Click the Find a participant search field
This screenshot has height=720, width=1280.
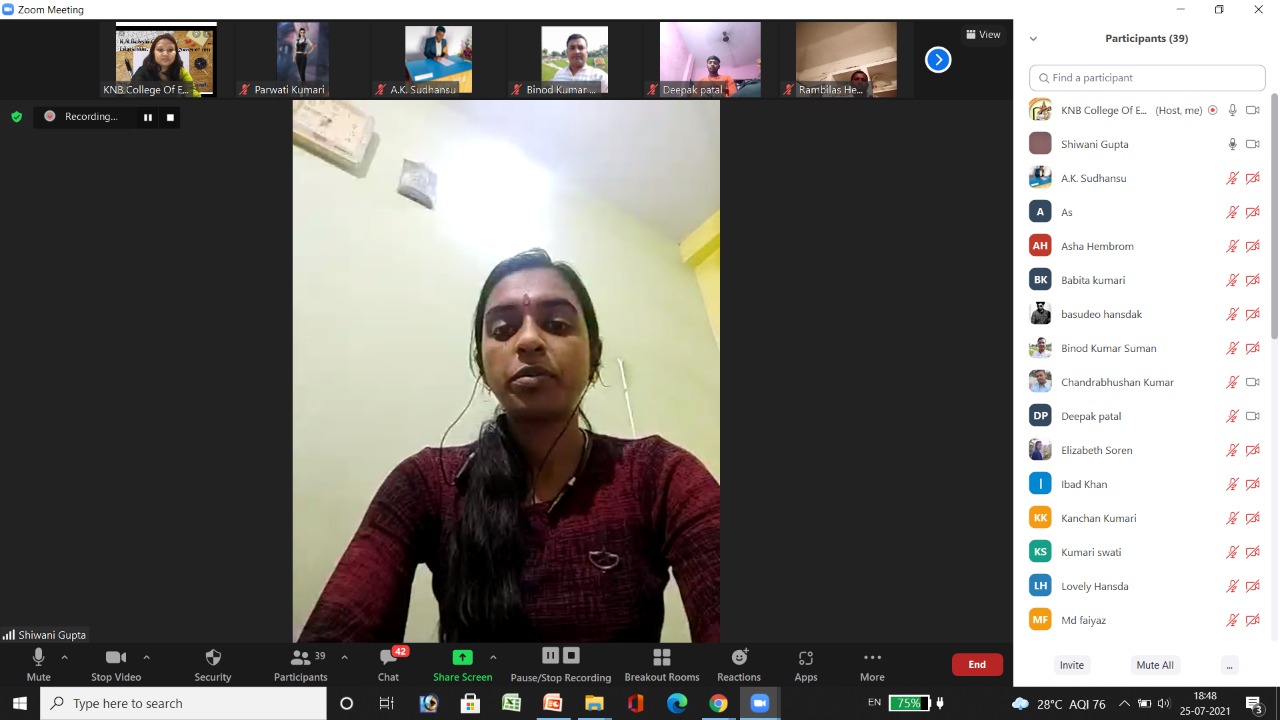pos(1147,77)
